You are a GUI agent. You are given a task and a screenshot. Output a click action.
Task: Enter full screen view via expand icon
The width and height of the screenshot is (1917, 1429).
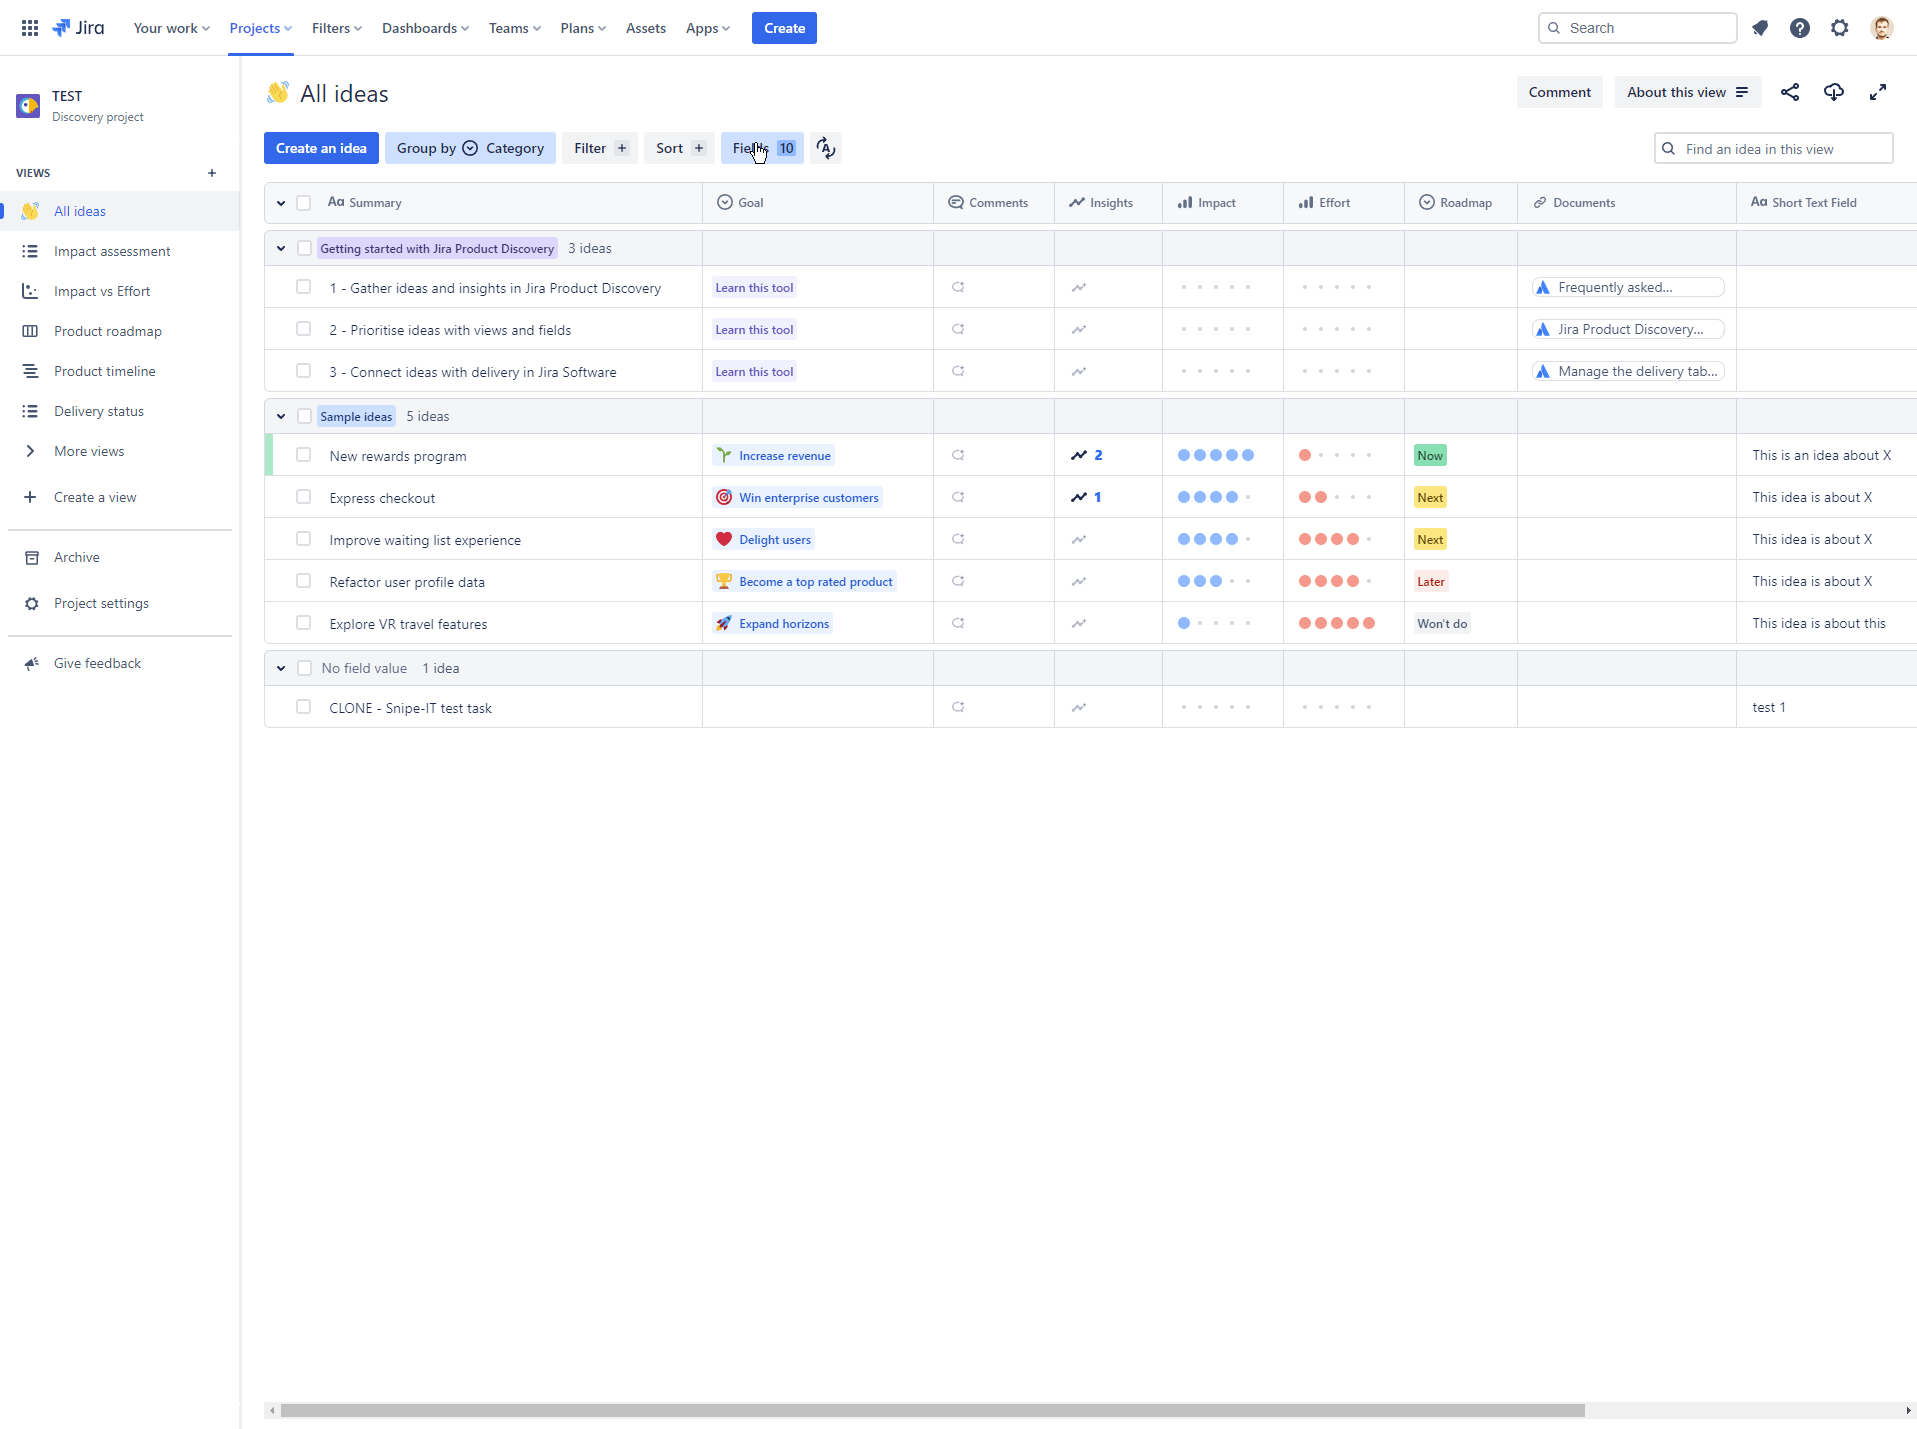tap(1879, 92)
